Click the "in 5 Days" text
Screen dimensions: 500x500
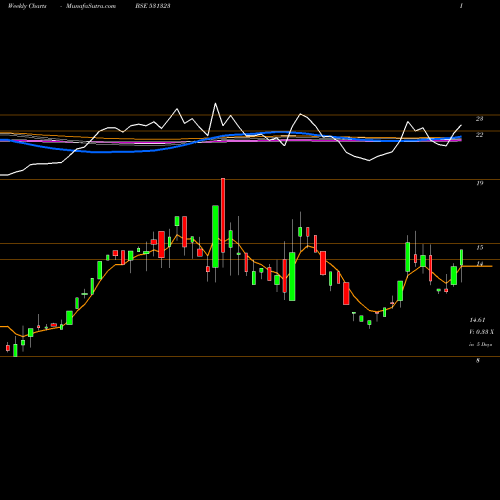480,344
